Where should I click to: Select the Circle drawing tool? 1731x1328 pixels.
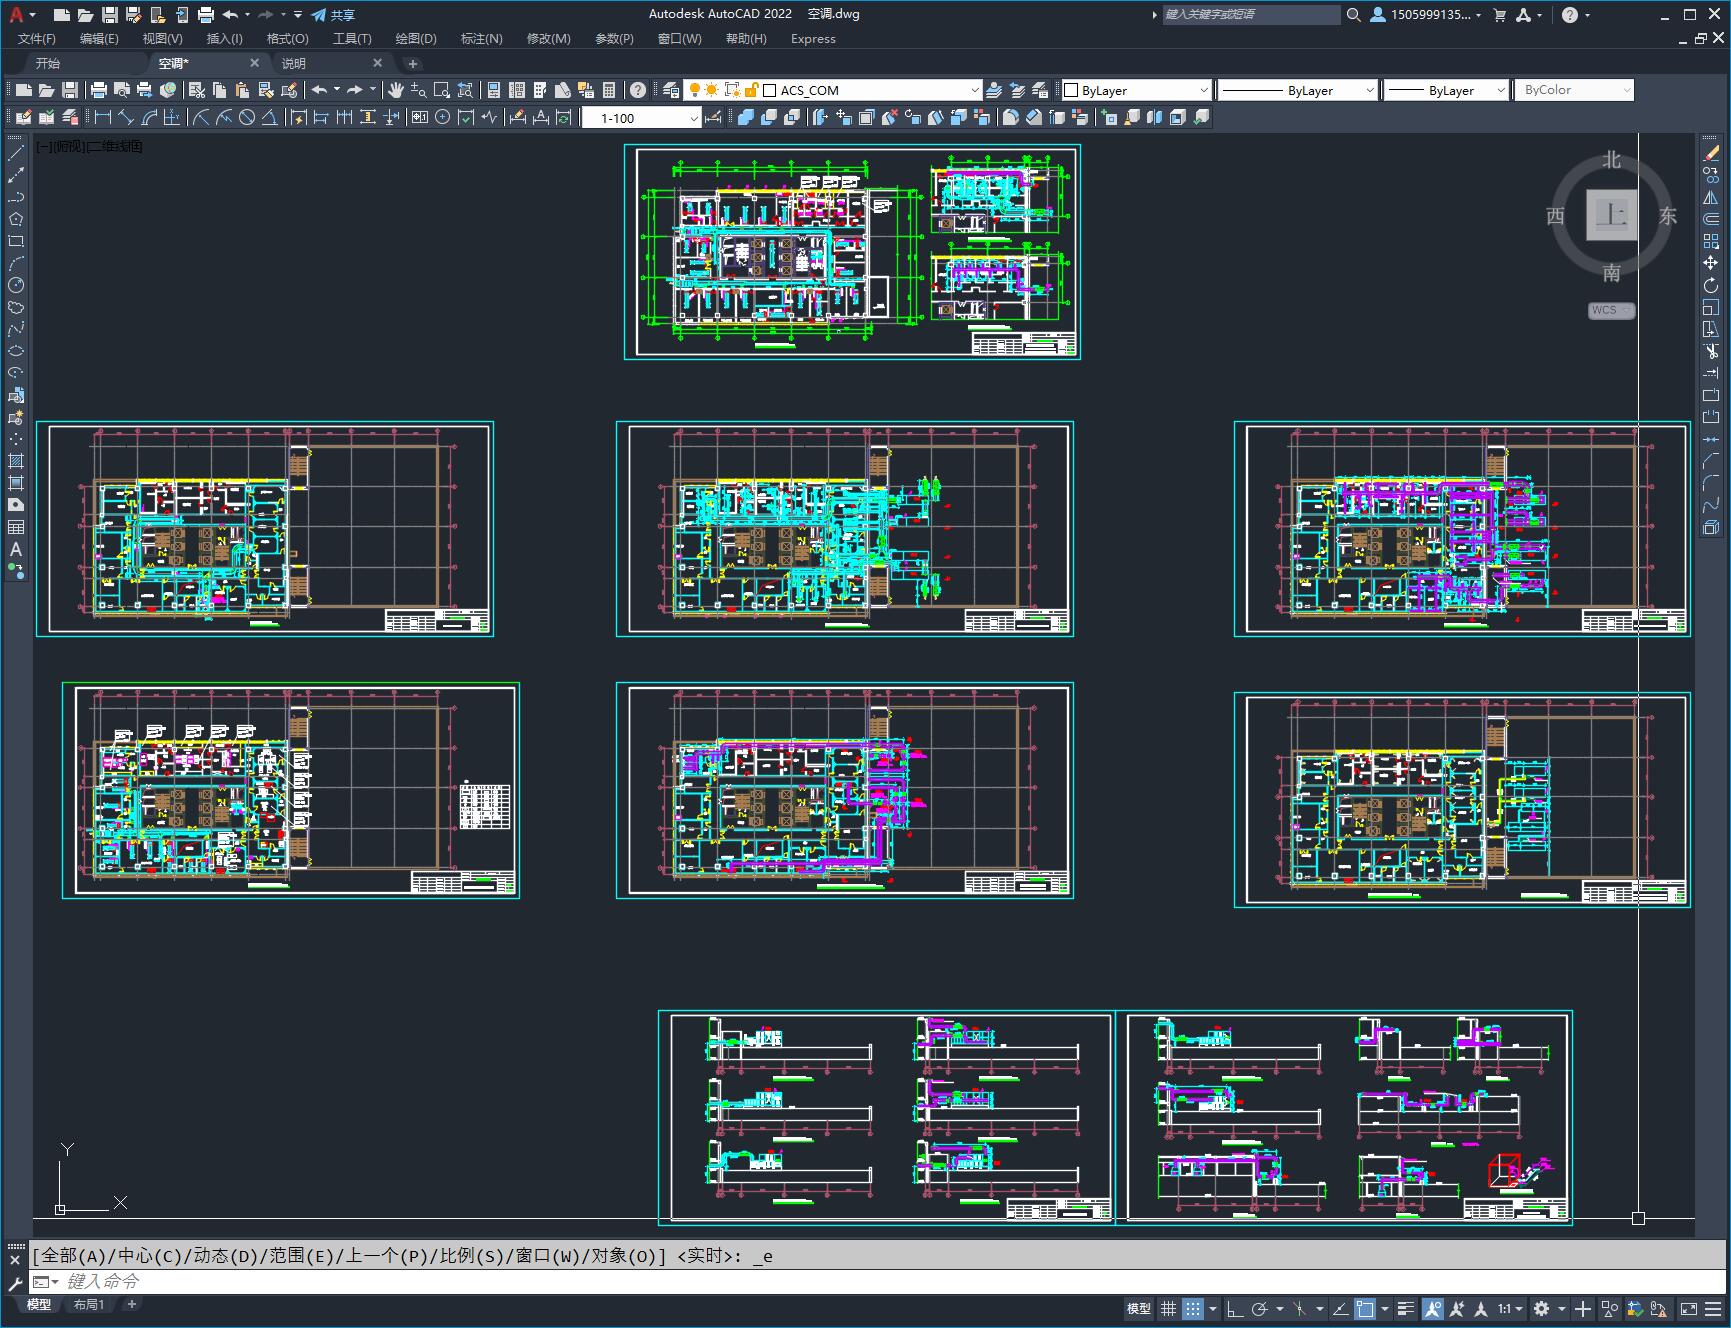point(16,285)
